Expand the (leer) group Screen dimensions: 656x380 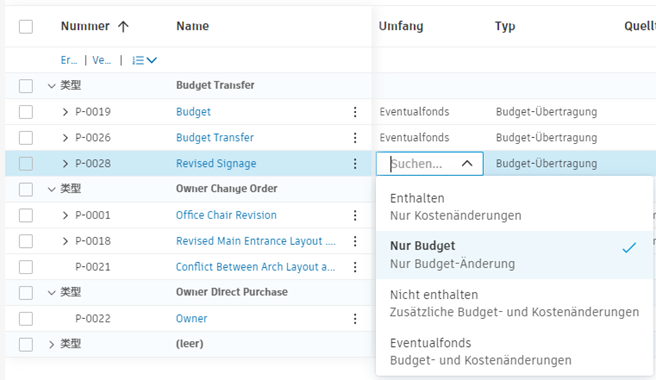tap(51, 344)
